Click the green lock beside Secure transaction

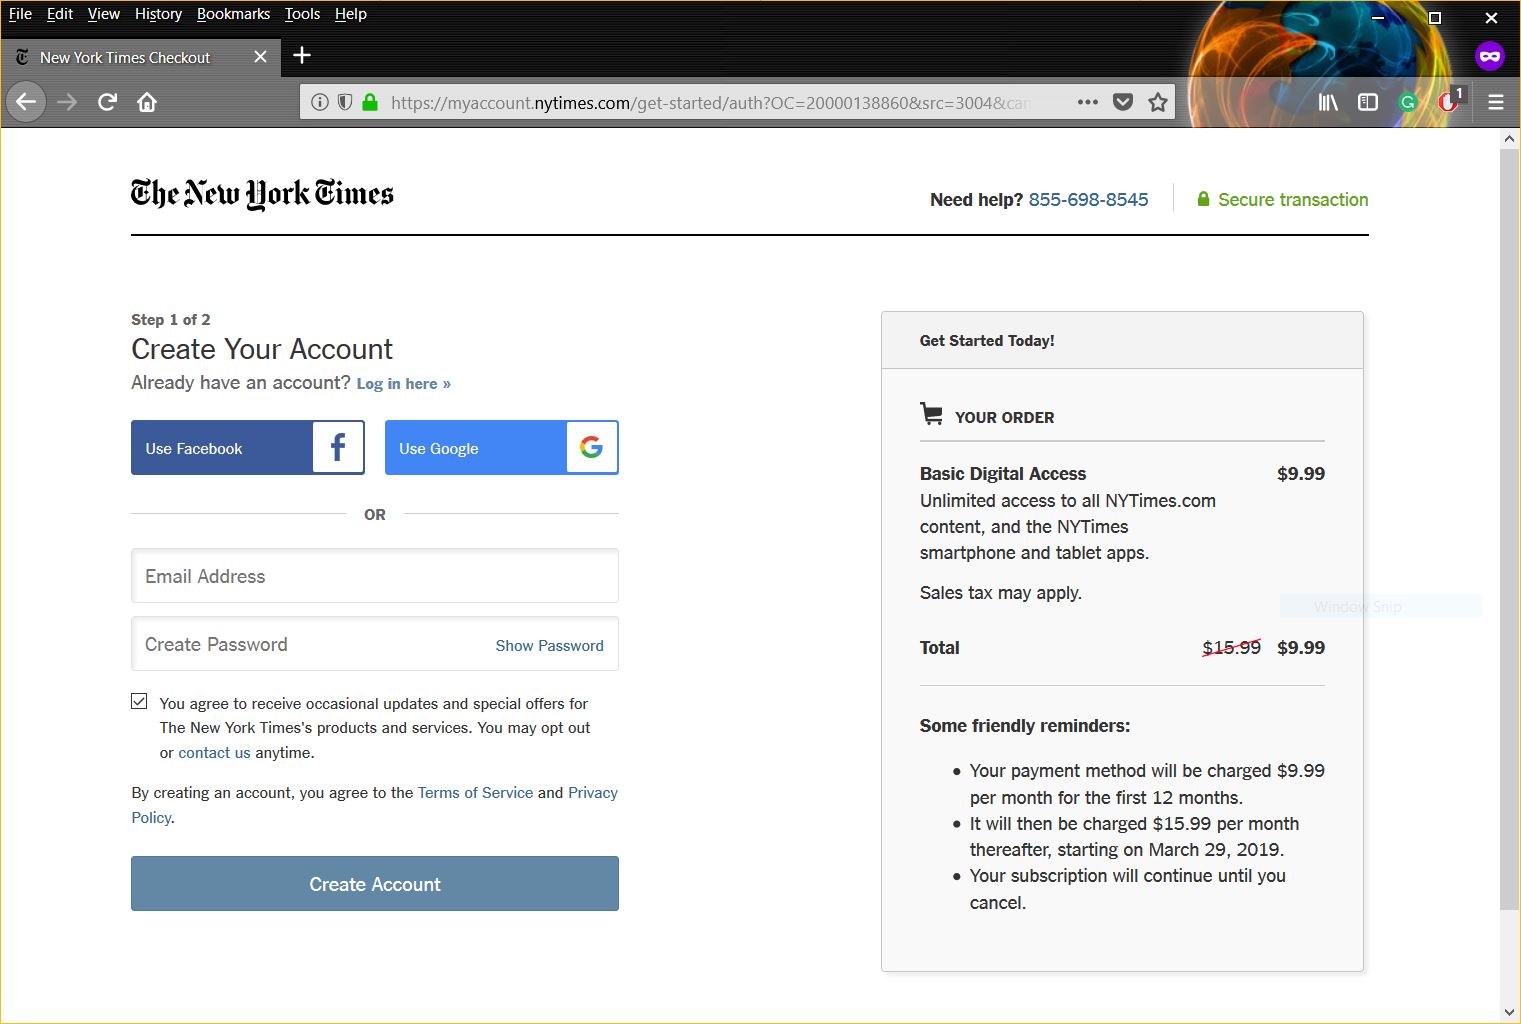[1204, 199]
